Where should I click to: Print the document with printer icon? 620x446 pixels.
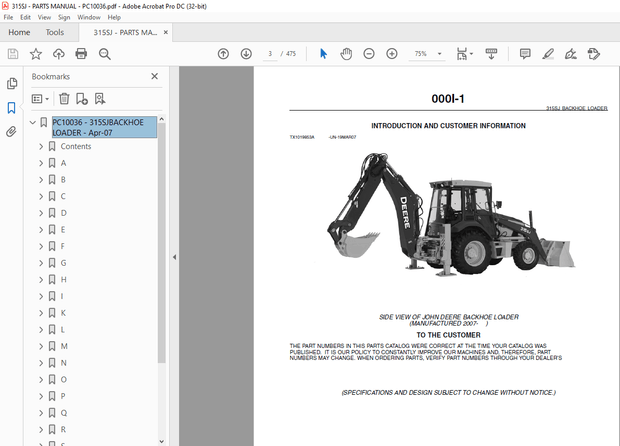(x=81, y=54)
